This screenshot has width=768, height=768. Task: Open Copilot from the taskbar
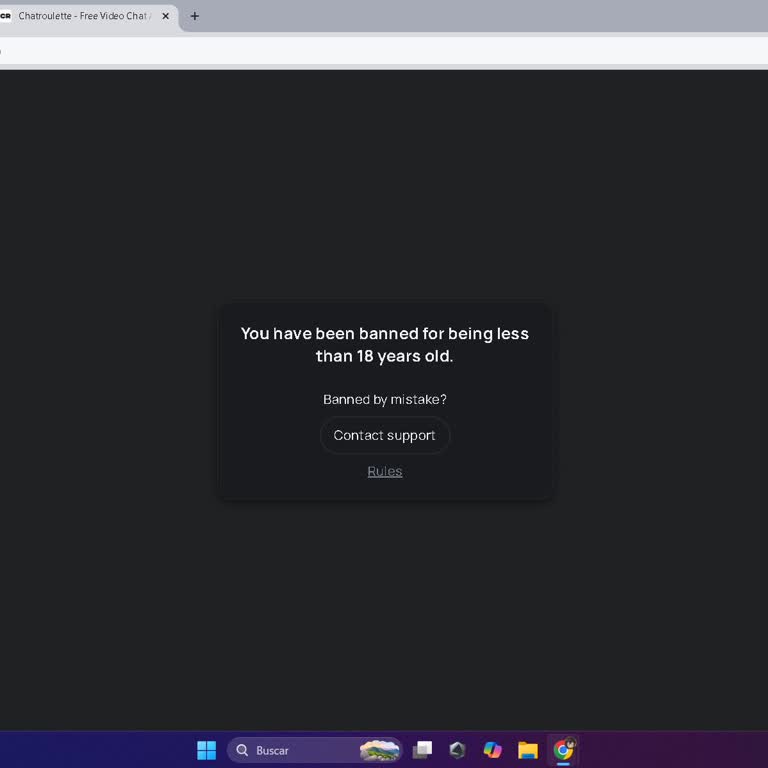pos(492,750)
